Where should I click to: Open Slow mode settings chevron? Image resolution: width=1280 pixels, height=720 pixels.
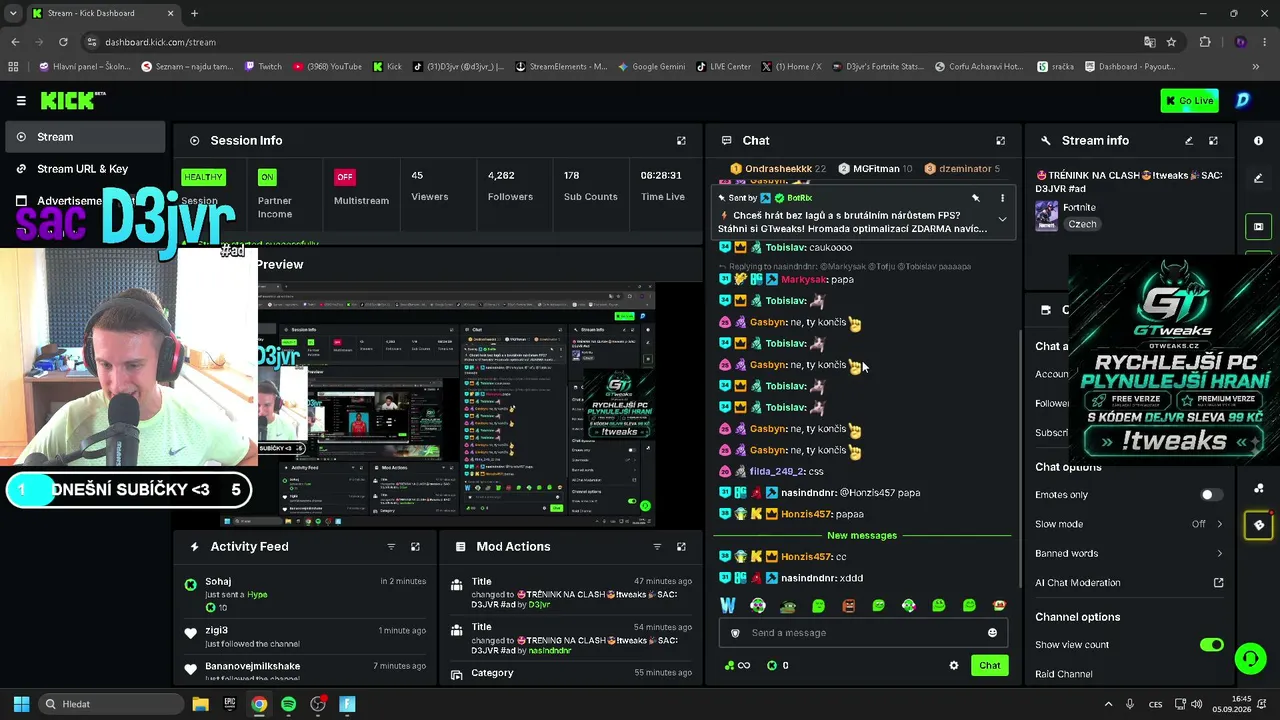point(1219,524)
